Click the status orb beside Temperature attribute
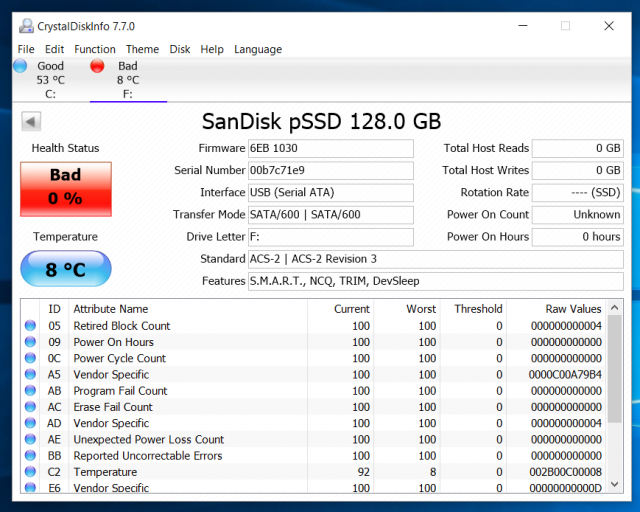 (30, 472)
